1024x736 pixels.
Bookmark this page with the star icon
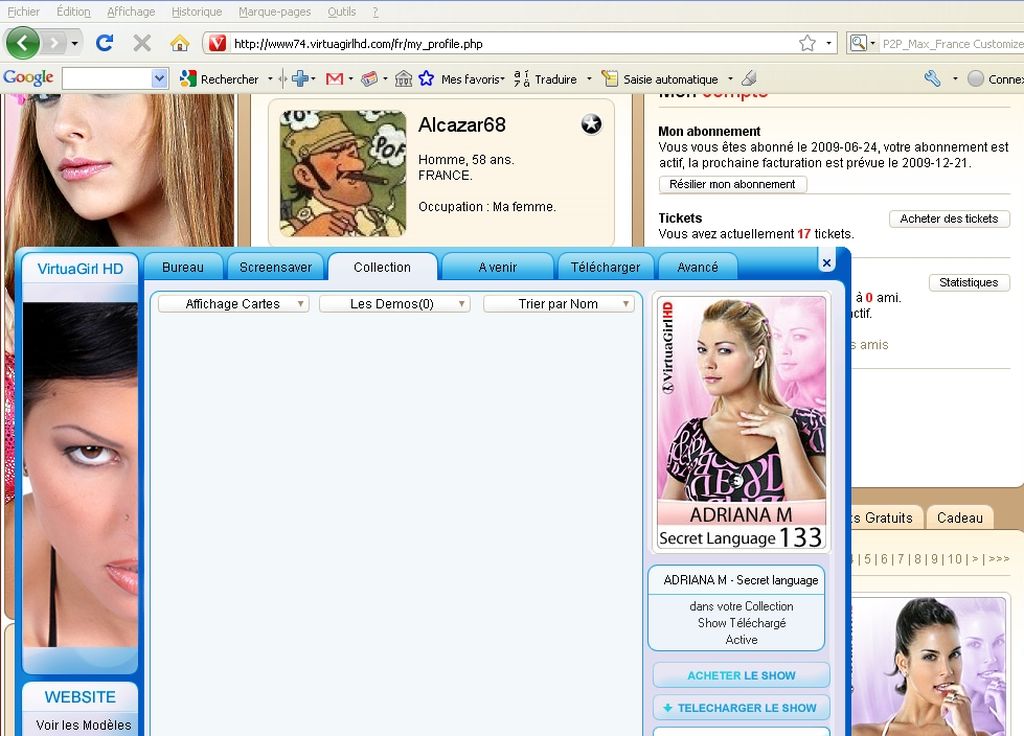(x=807, y=43)
